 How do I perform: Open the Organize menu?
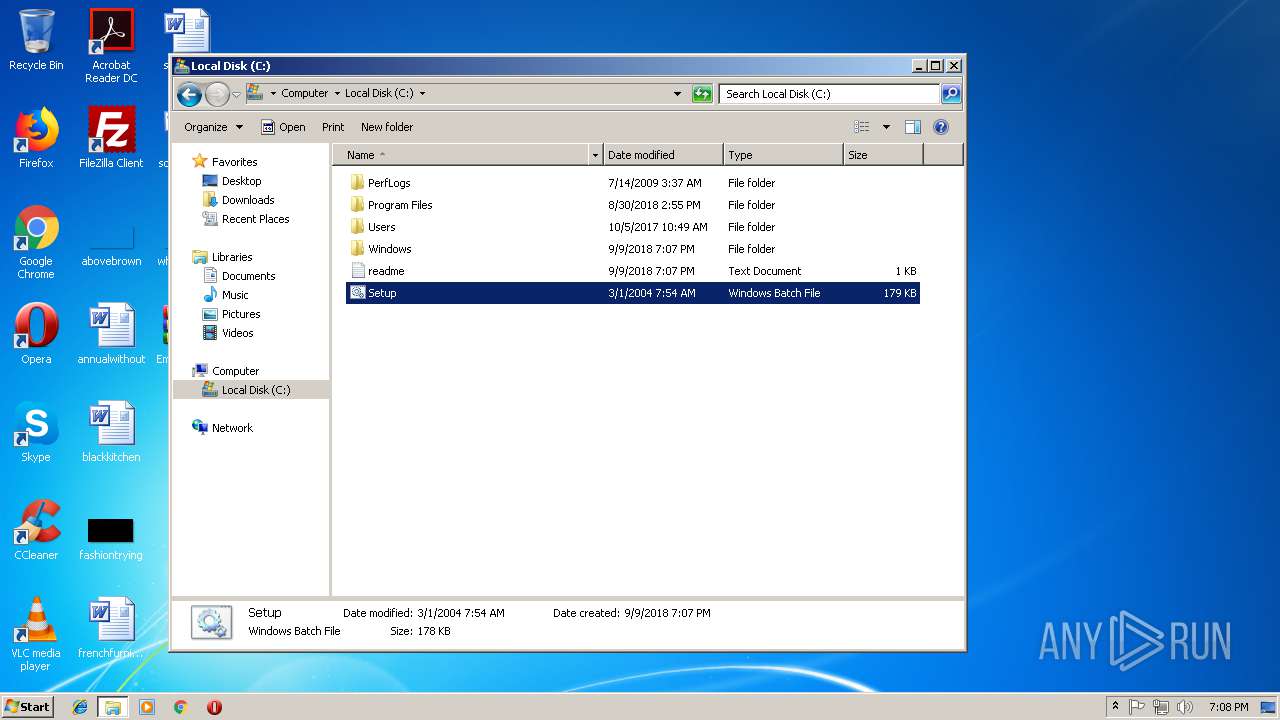click(x=213, y=127)
